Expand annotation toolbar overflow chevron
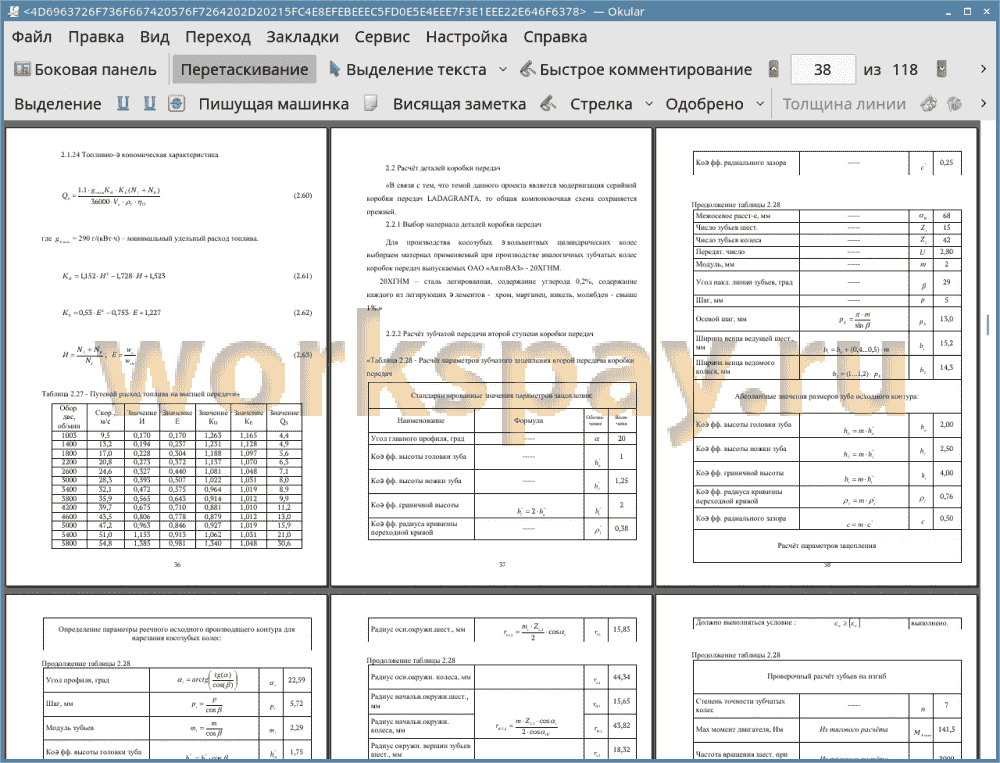1000x763 pixels. coord(983,103)
